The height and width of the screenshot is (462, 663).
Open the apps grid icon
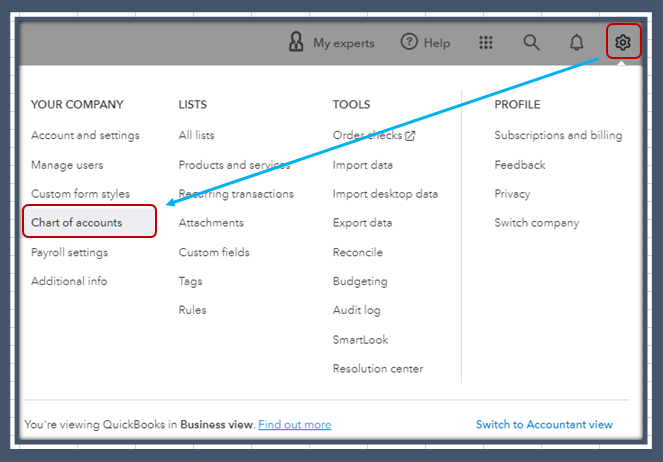click(x=486, y=42)
